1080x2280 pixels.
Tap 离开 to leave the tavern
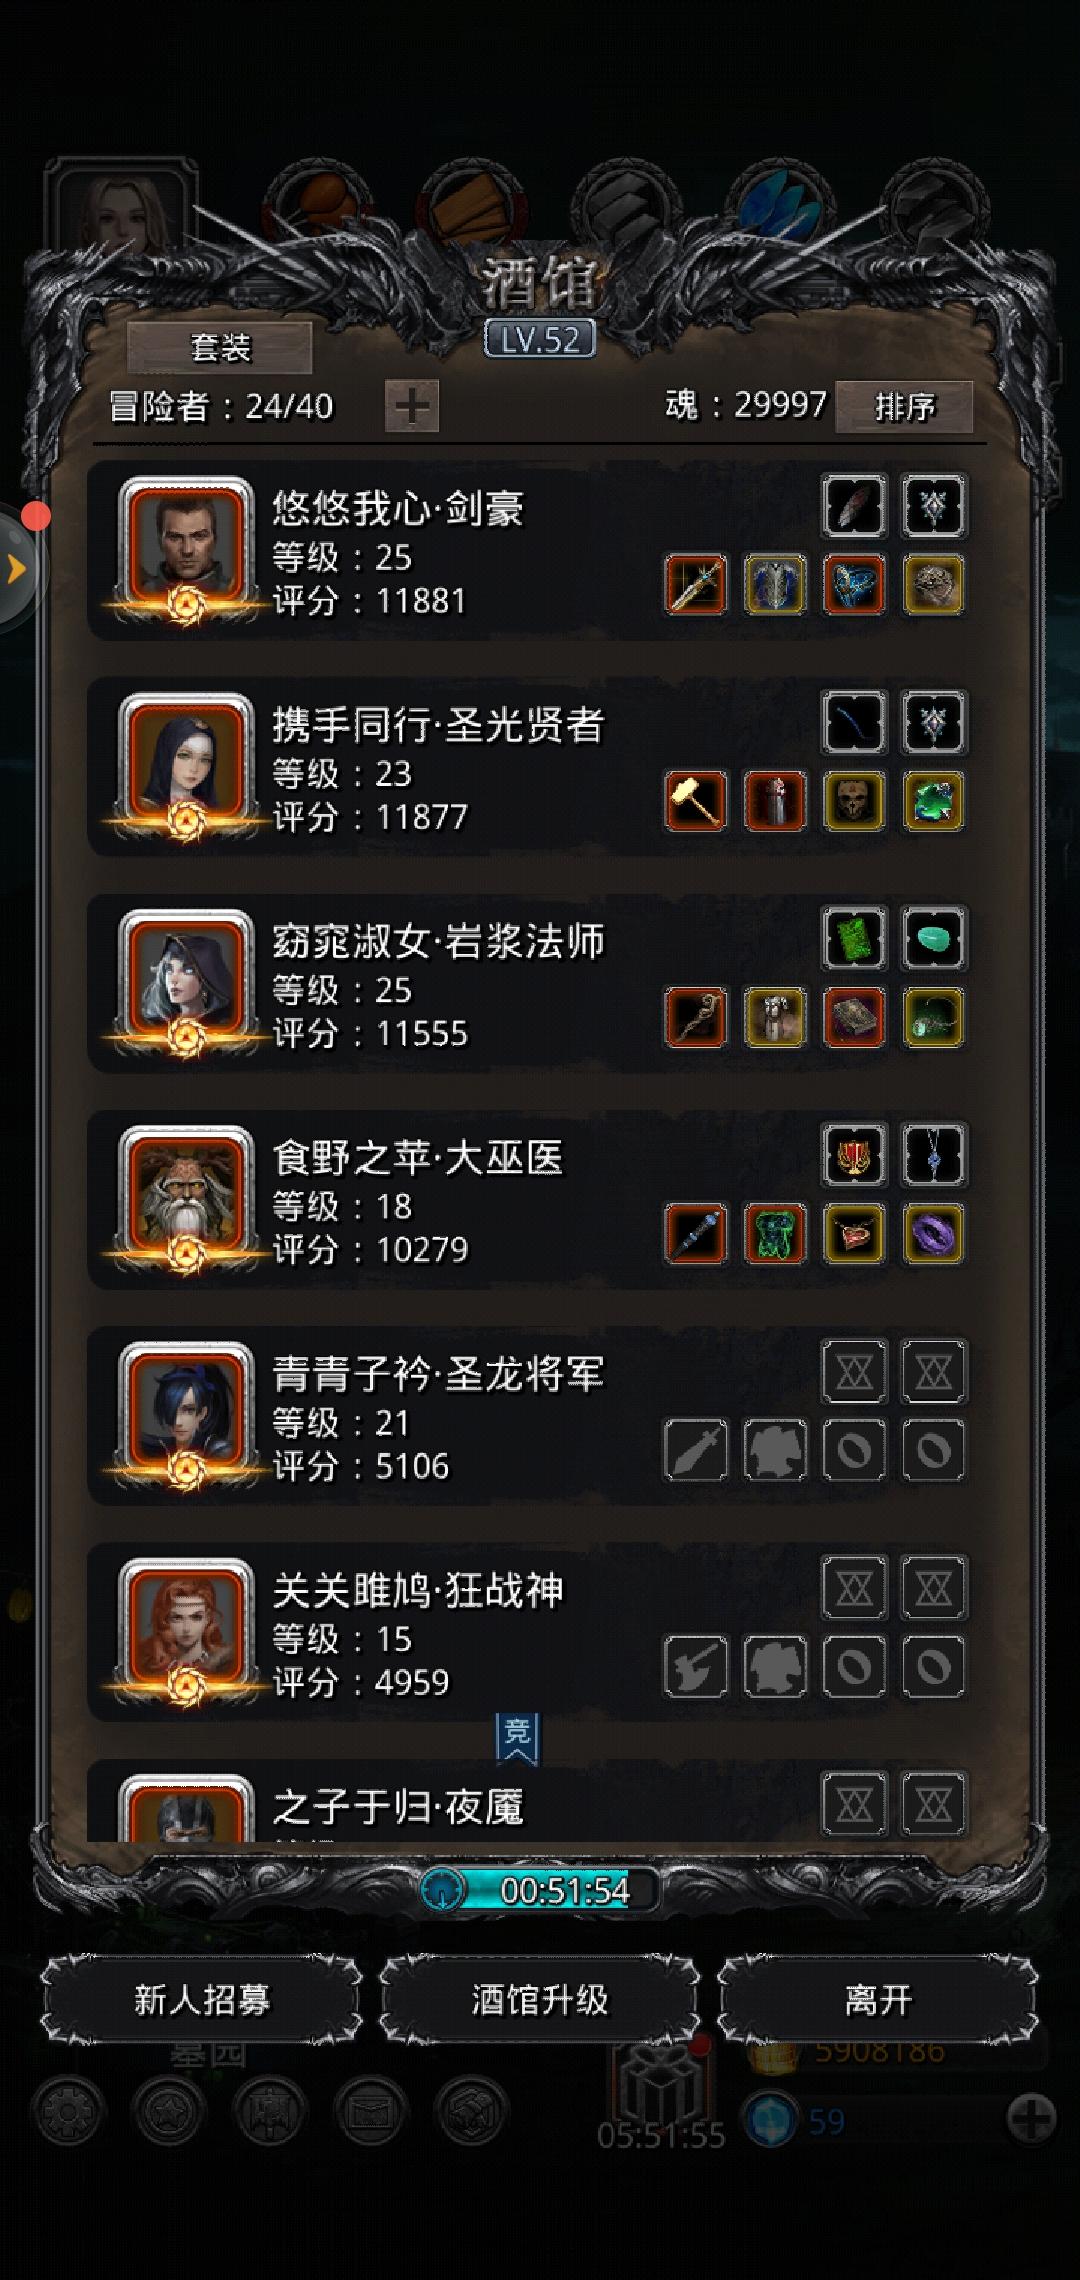878,2000
